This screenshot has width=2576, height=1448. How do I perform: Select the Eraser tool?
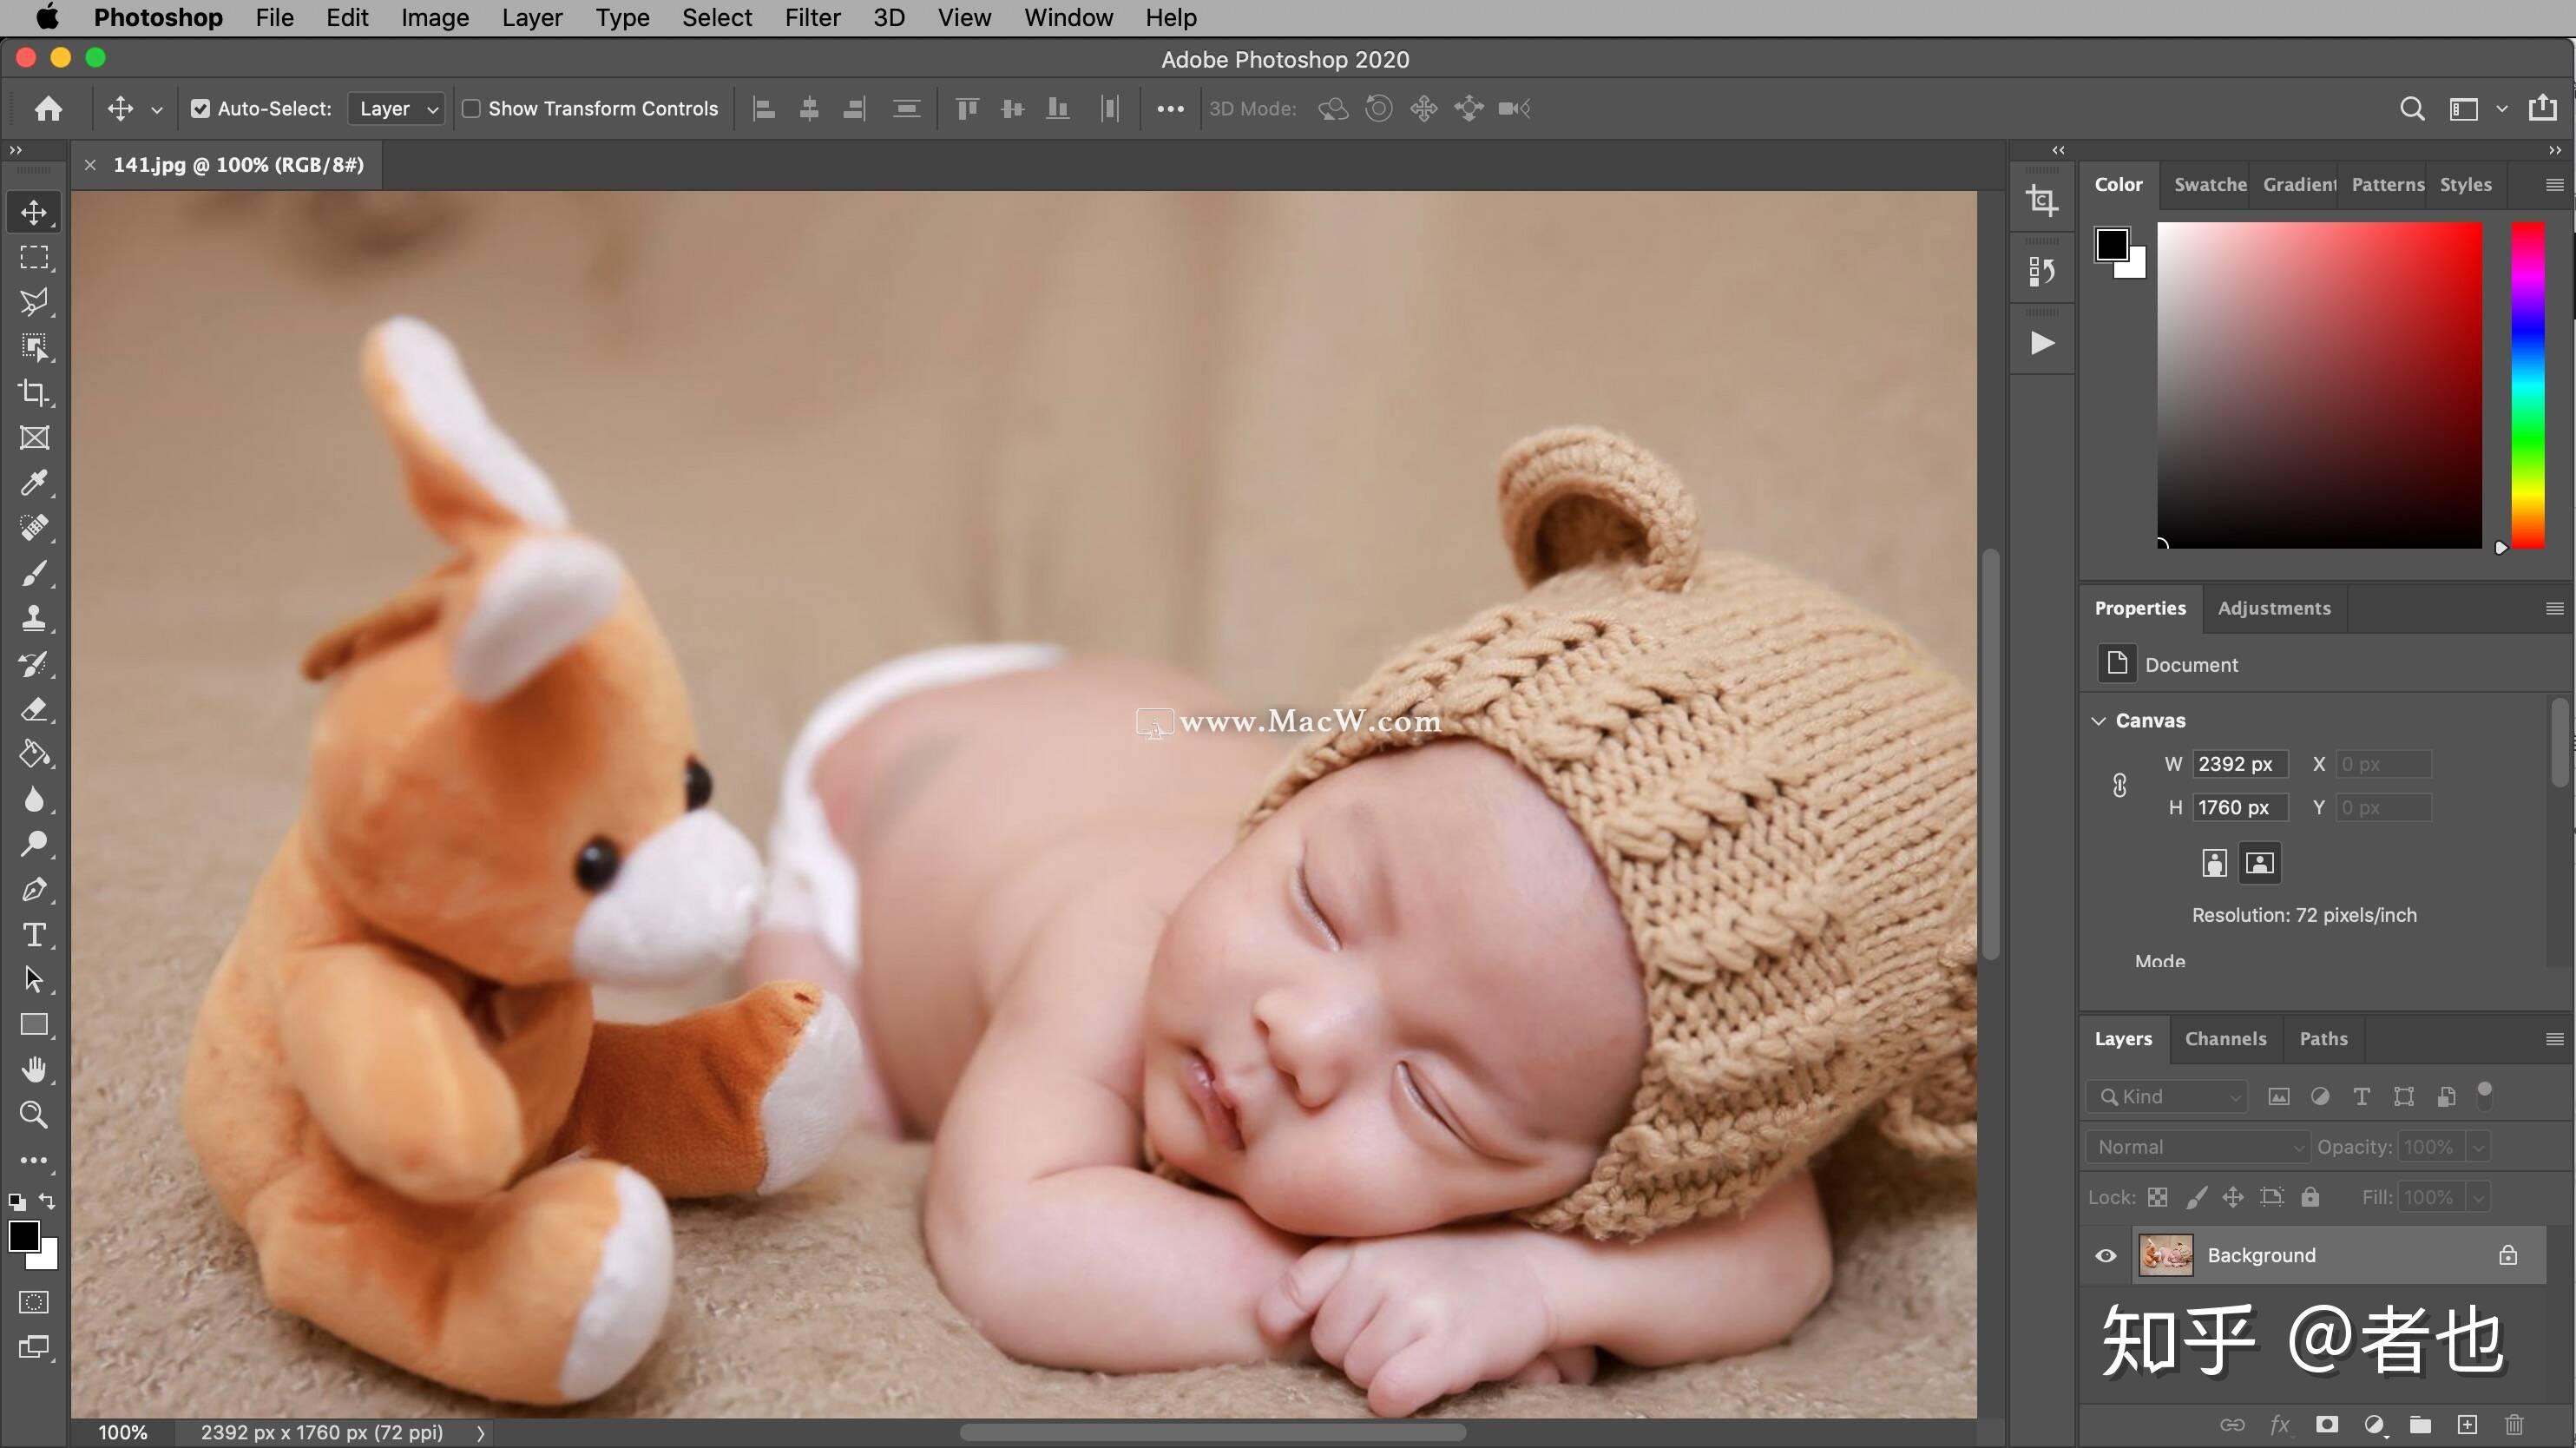point(34,709)
